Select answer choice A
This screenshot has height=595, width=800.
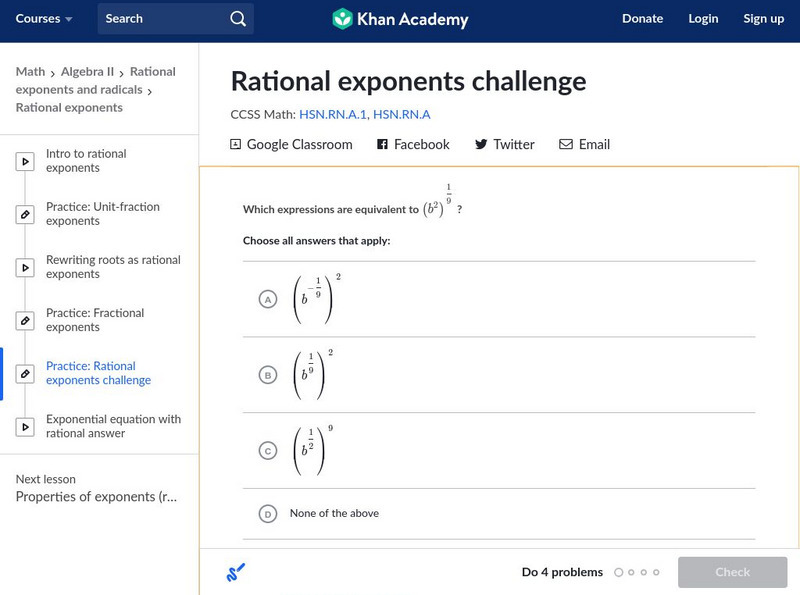tap(267, 299)
